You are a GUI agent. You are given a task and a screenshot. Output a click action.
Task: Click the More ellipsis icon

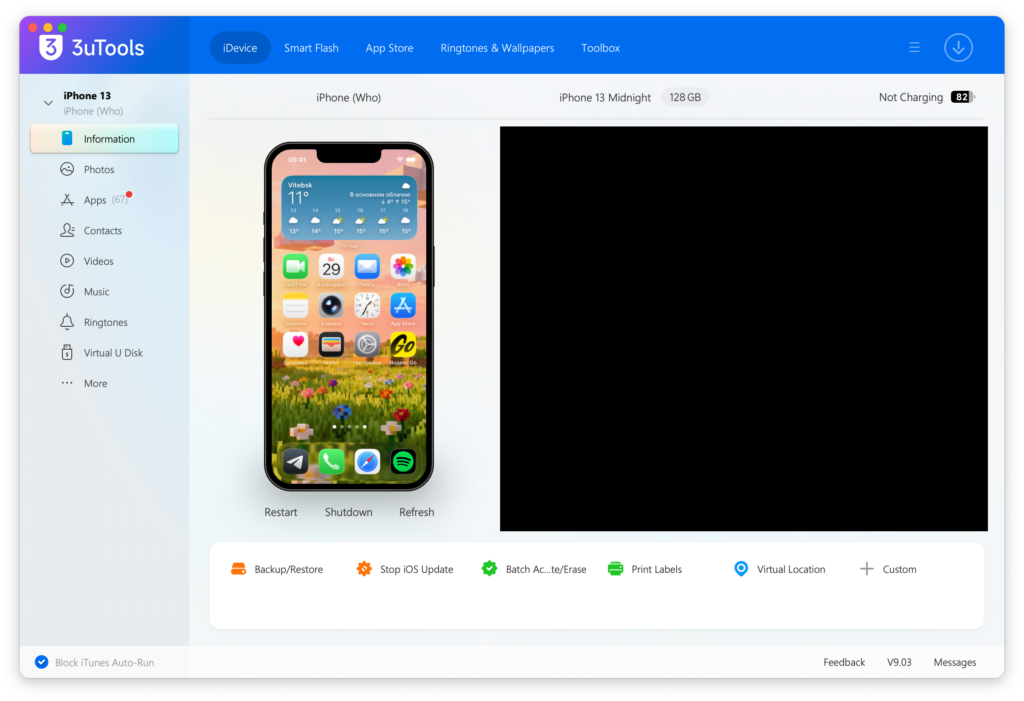coord(67,383)
